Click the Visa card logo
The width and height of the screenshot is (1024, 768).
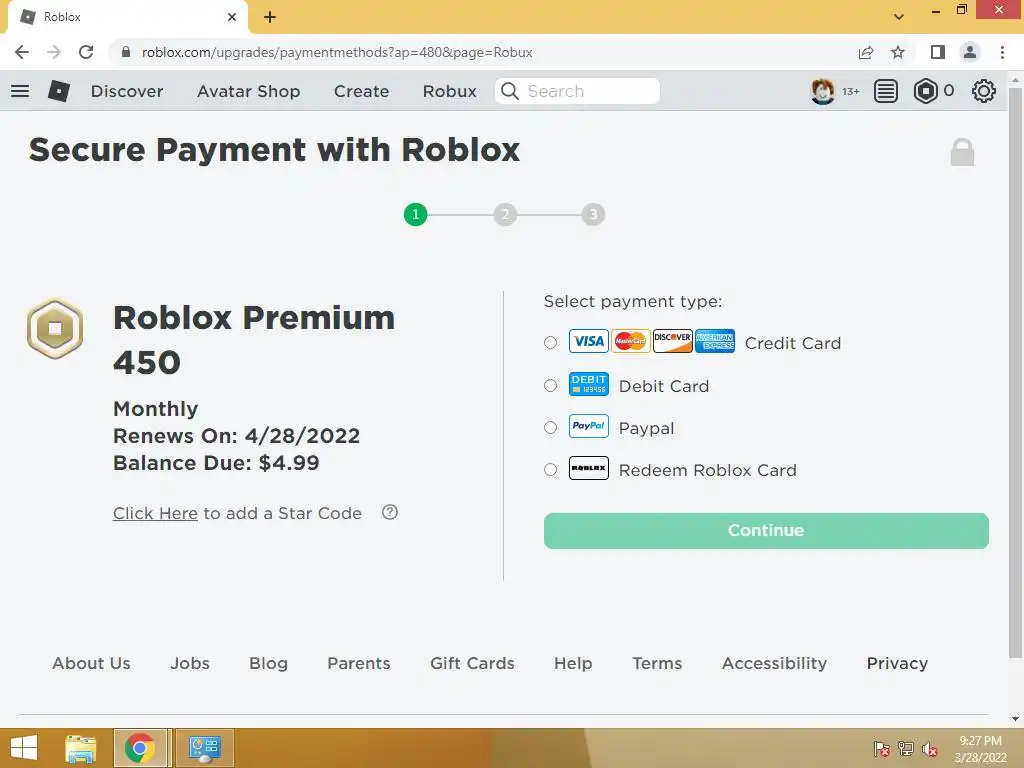[588, 341]
